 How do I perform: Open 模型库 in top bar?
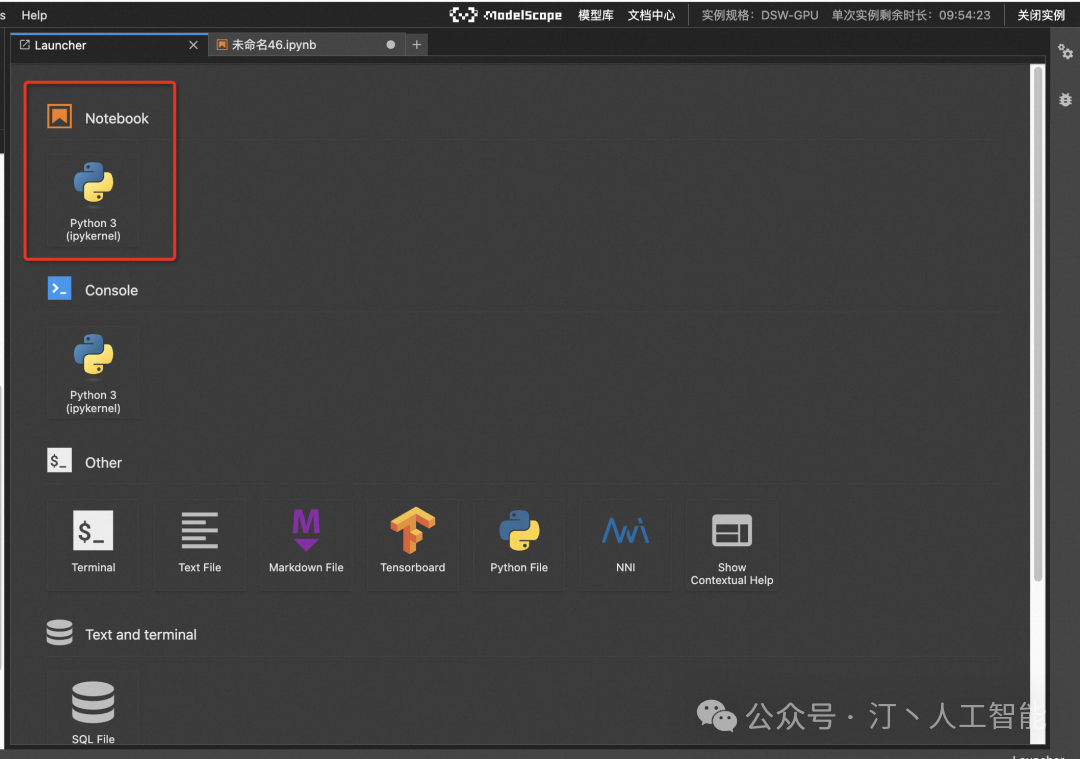tap(596, 15)
